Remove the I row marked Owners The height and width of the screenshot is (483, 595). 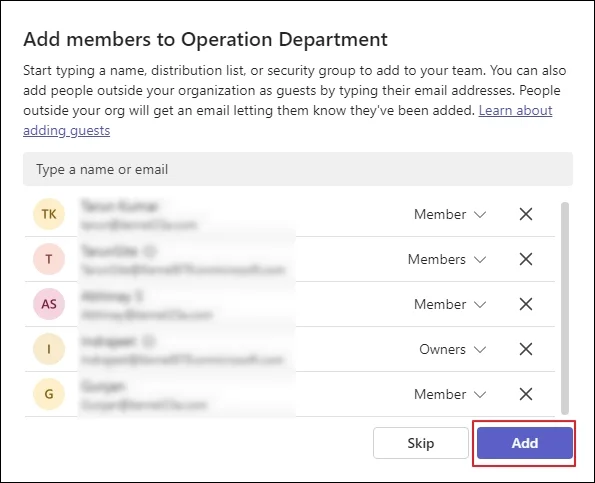(526, 349)
